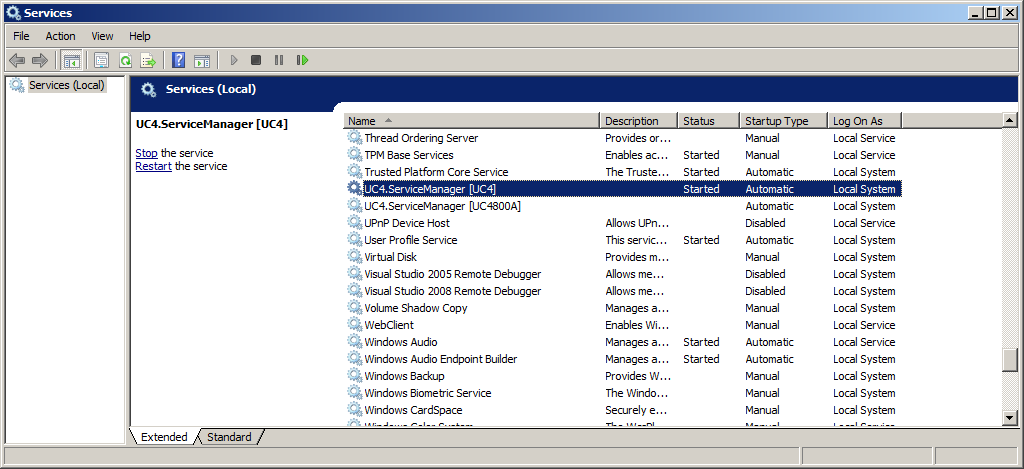Image resolution: width=1024 pixels, height=469 pixels.
Task: Click the scrollbar up arrow of services list
Action: point(1010,120)
